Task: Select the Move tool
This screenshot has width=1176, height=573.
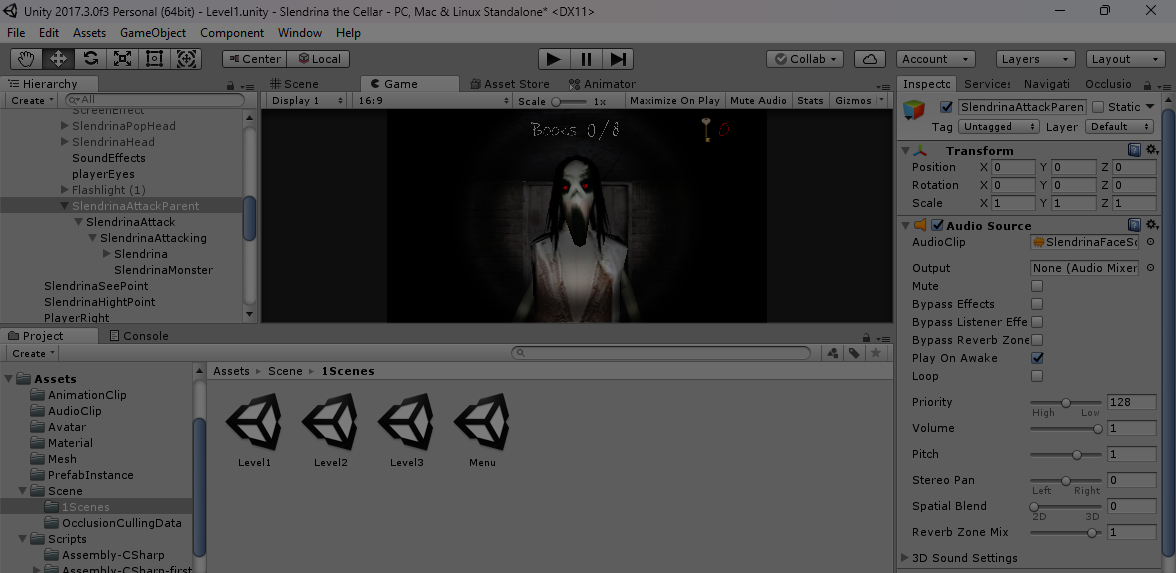Action: tap(58, 58)
